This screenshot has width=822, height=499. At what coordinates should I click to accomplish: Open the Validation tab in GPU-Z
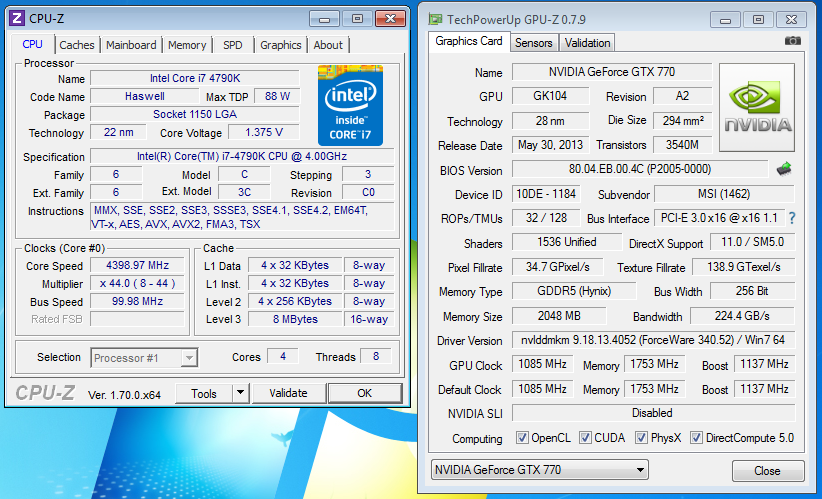pyautogui.click(x=587, y=43)
